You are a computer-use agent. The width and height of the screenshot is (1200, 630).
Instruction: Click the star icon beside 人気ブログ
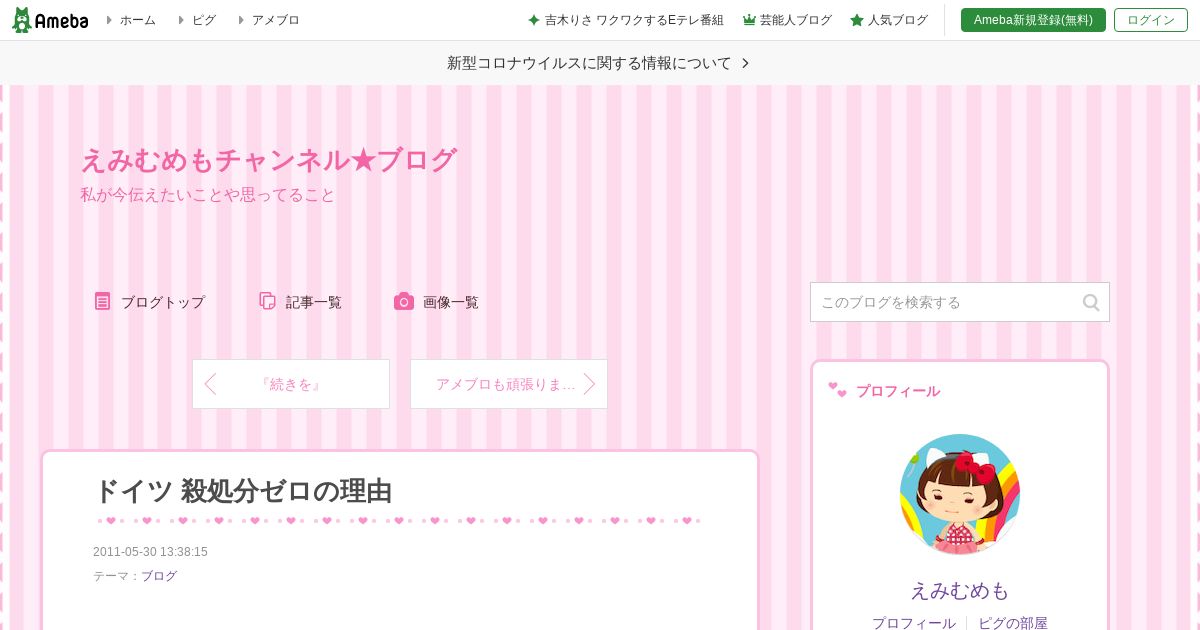coord(857,20)
